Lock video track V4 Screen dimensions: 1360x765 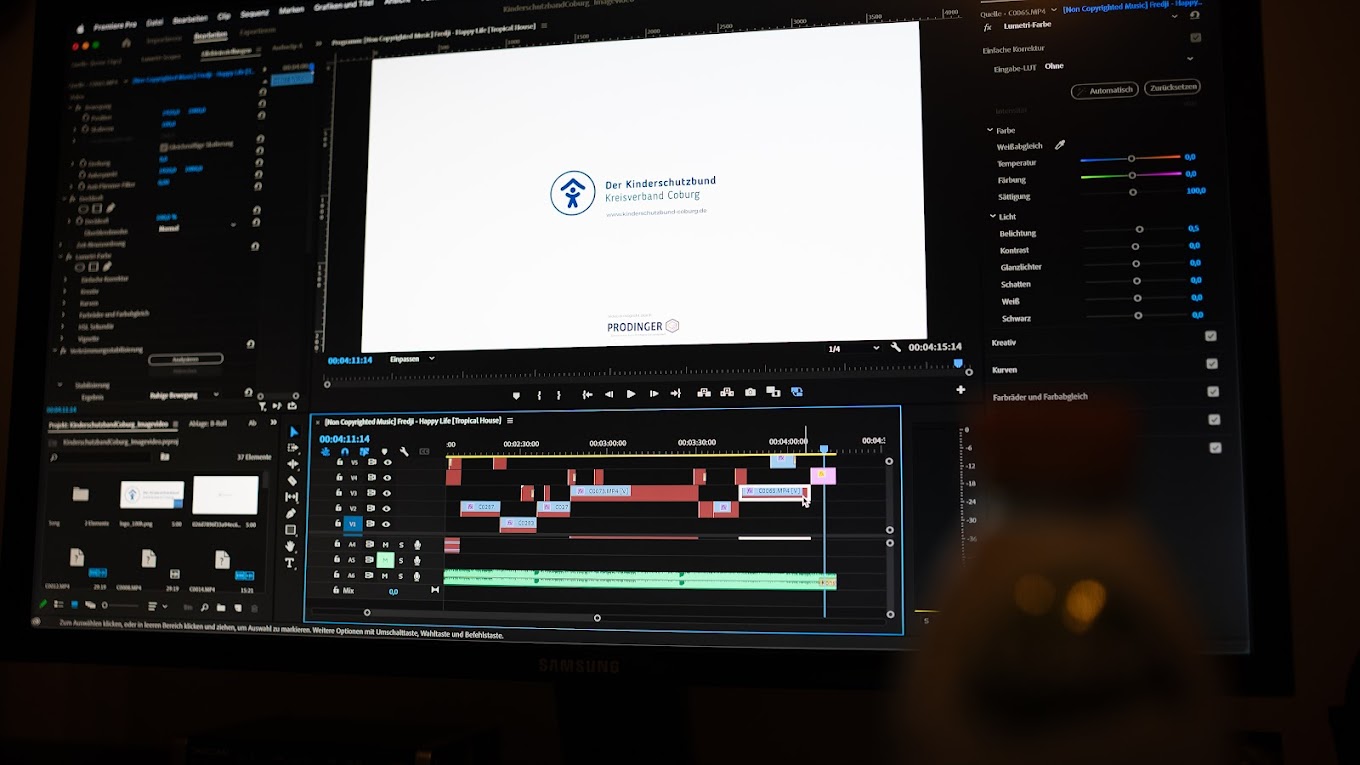(339, 478)
